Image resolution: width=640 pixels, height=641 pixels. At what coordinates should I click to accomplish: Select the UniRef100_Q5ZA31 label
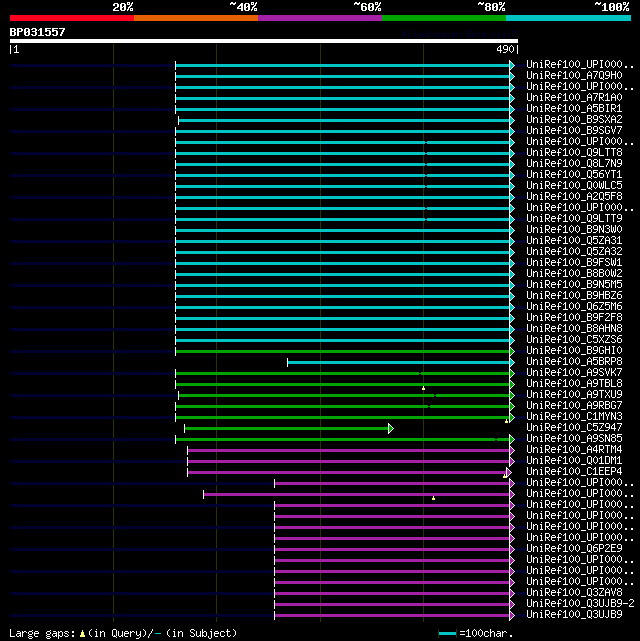point(574,240)
